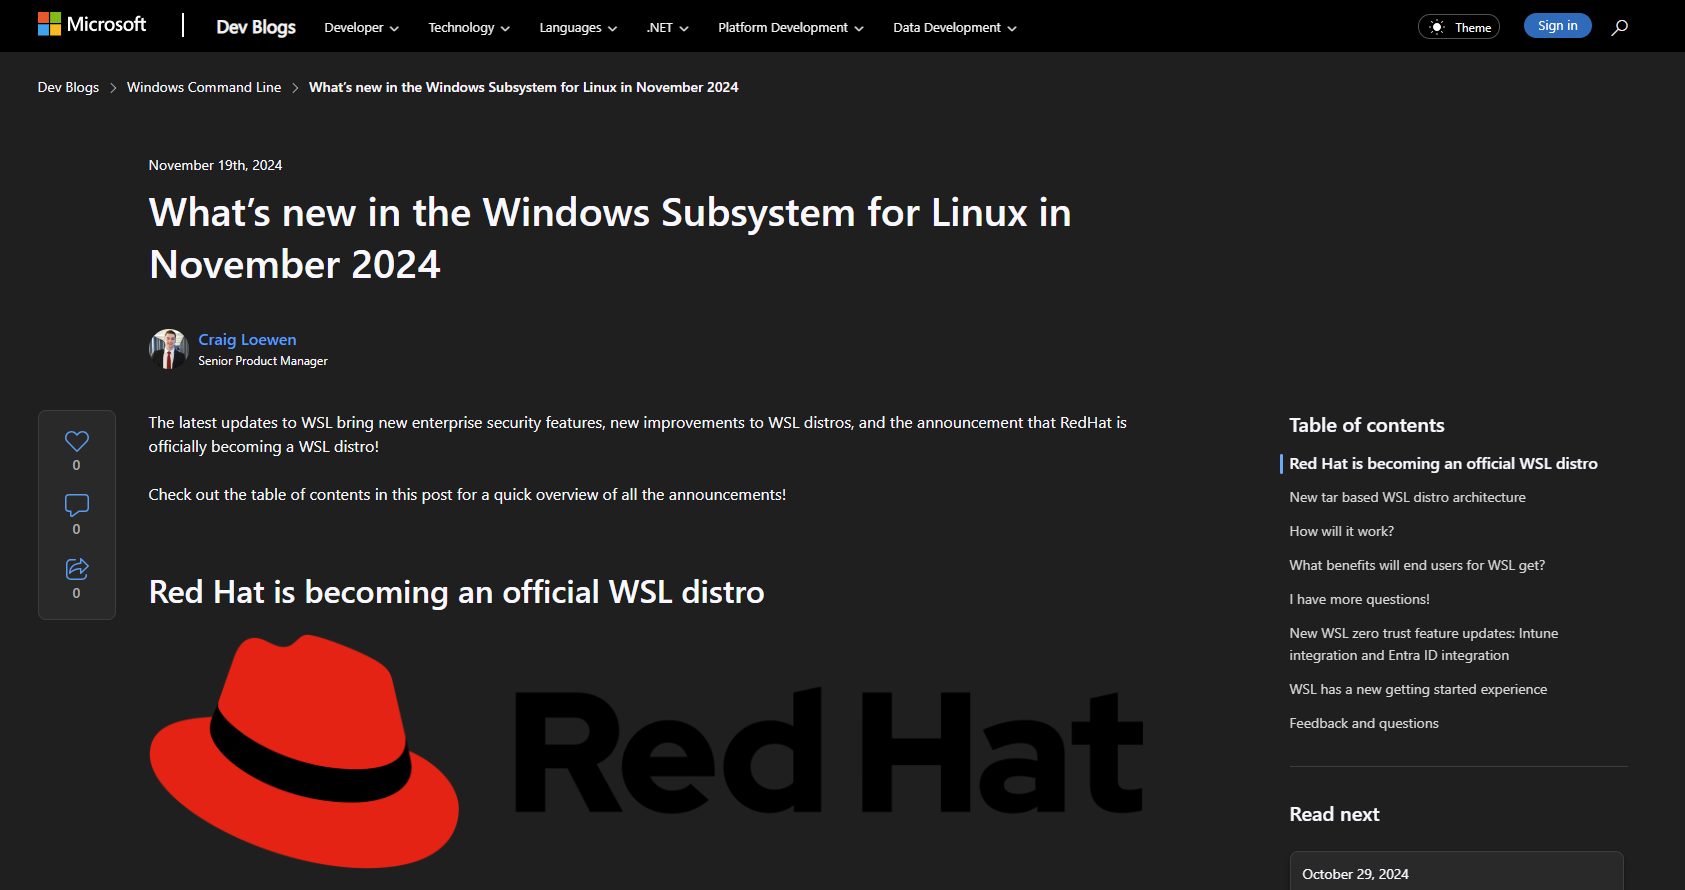1685x890 pixels.
Task: Open the search magnifier icon
Action: tap(1620, 27)
